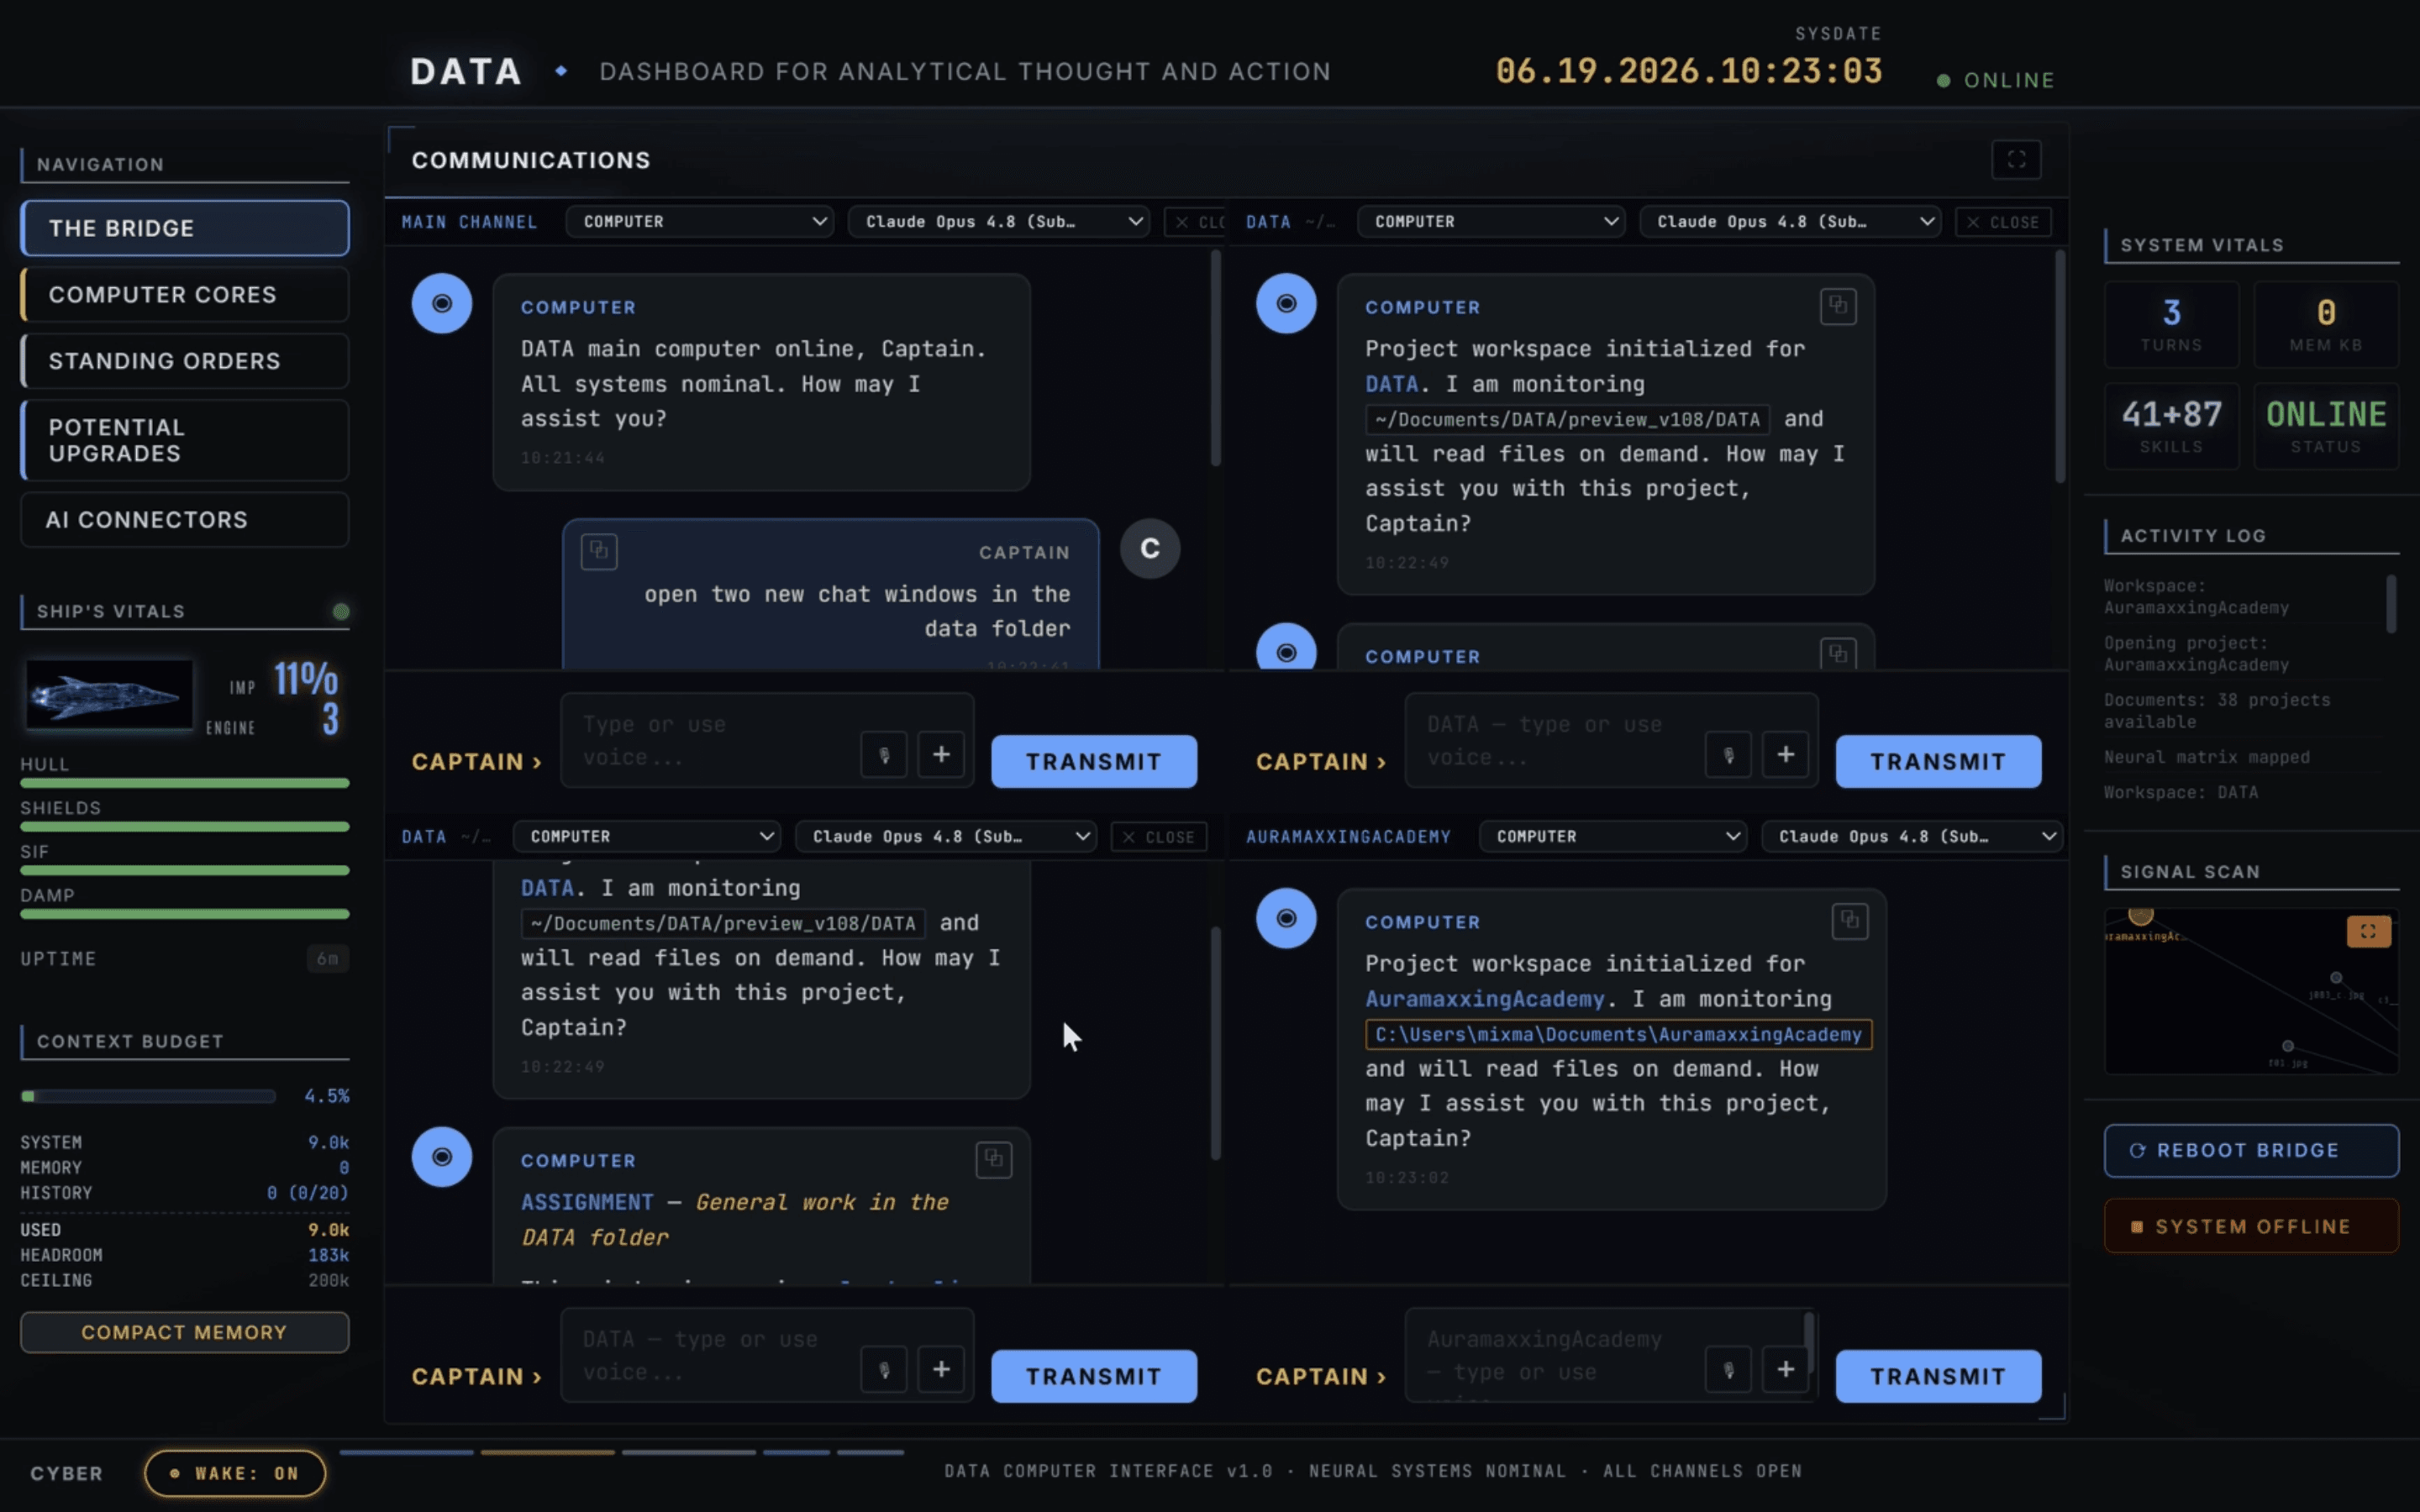This screenshot has width=2420, height=1512.
Task: Click microphone icon in AuramaxxingAcademy input
Action: pyautogui.click(x=1728, y=1369)
